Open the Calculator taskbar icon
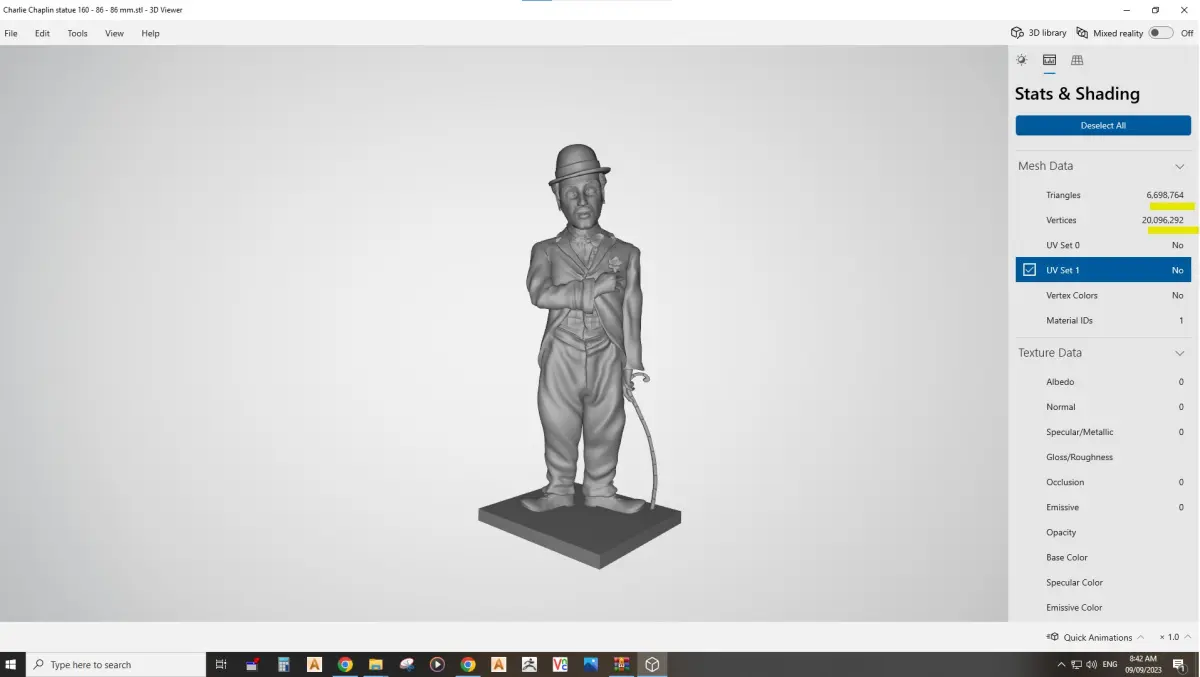The image size is (1200, 677). click(283, 664)
